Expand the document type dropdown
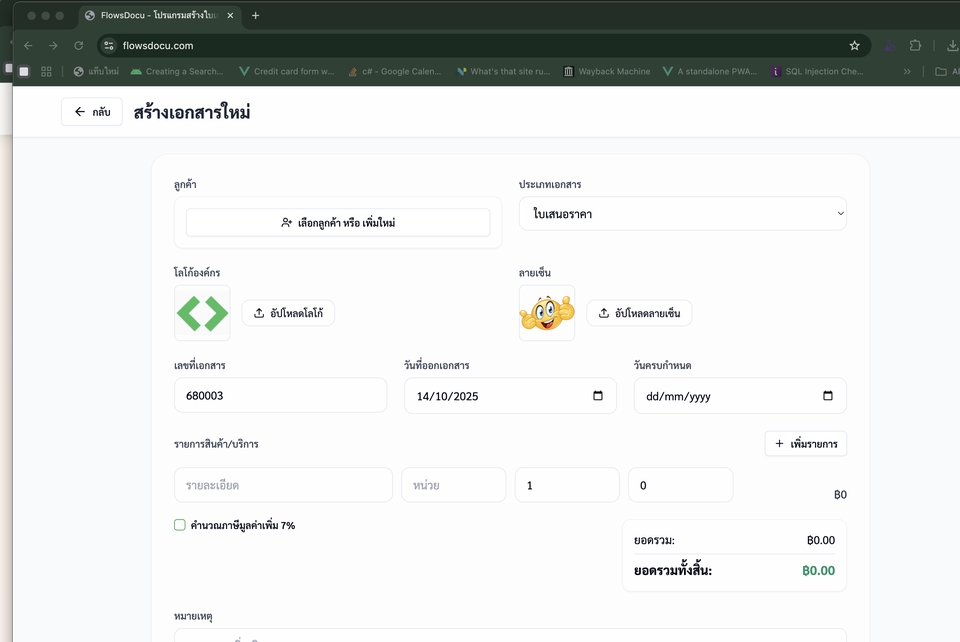This screenshot has width=960, height=642. [682, 214]
